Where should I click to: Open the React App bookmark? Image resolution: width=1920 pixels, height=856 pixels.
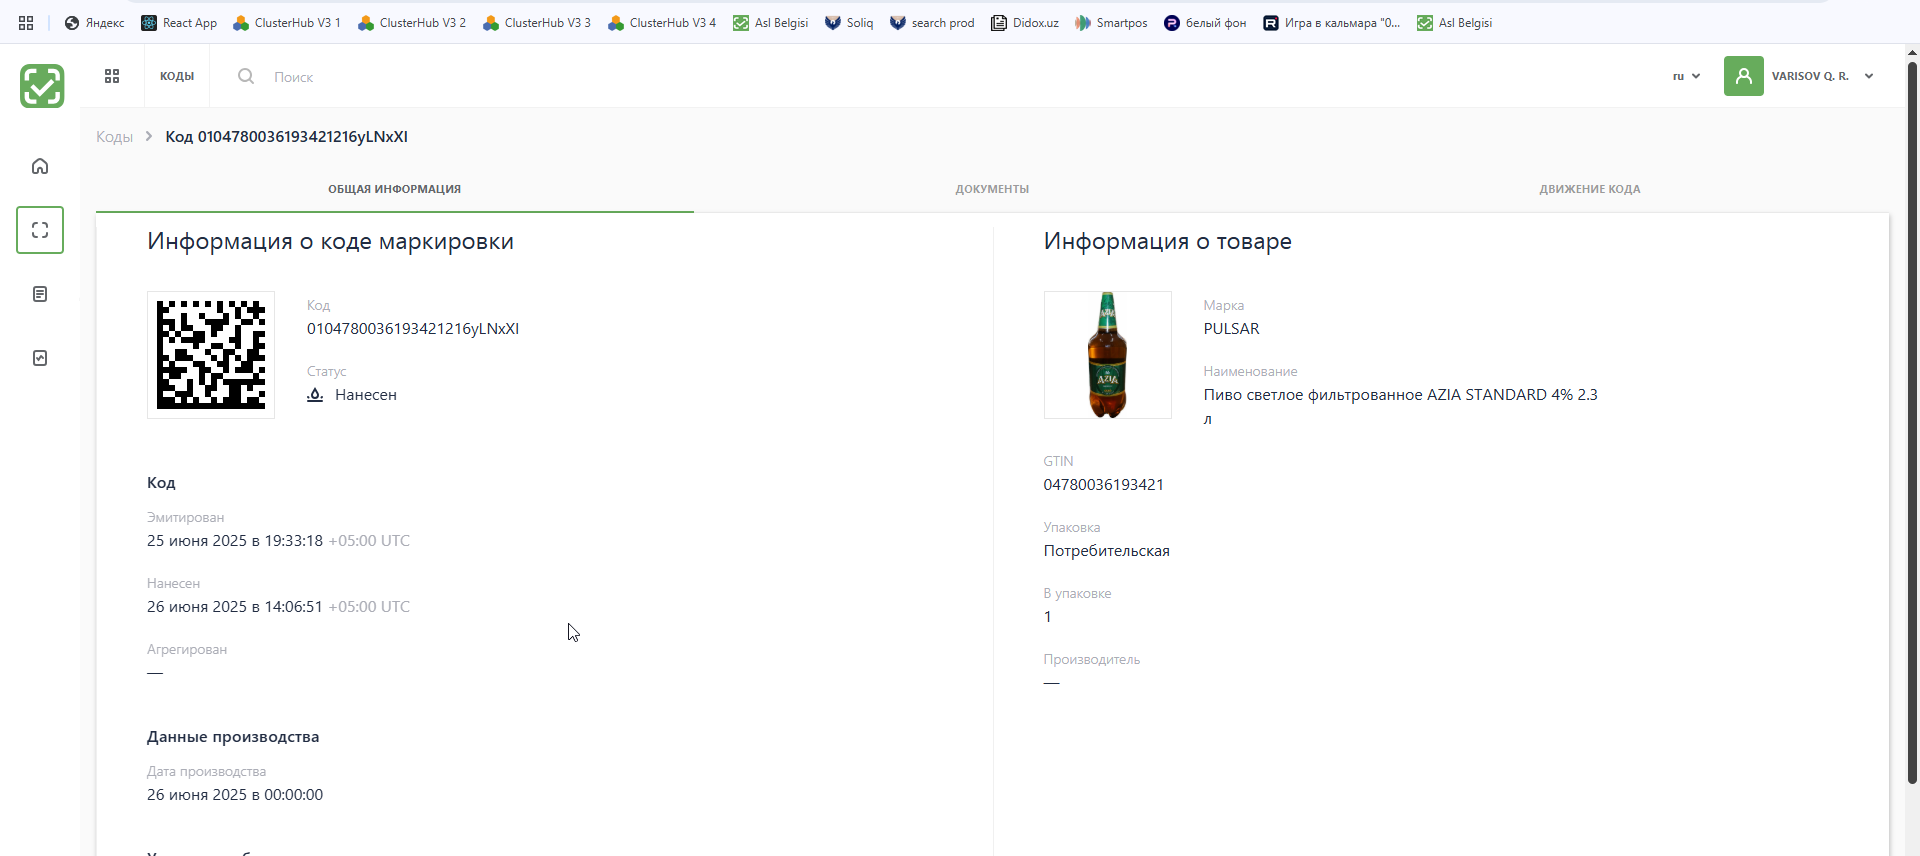[179, 23]
